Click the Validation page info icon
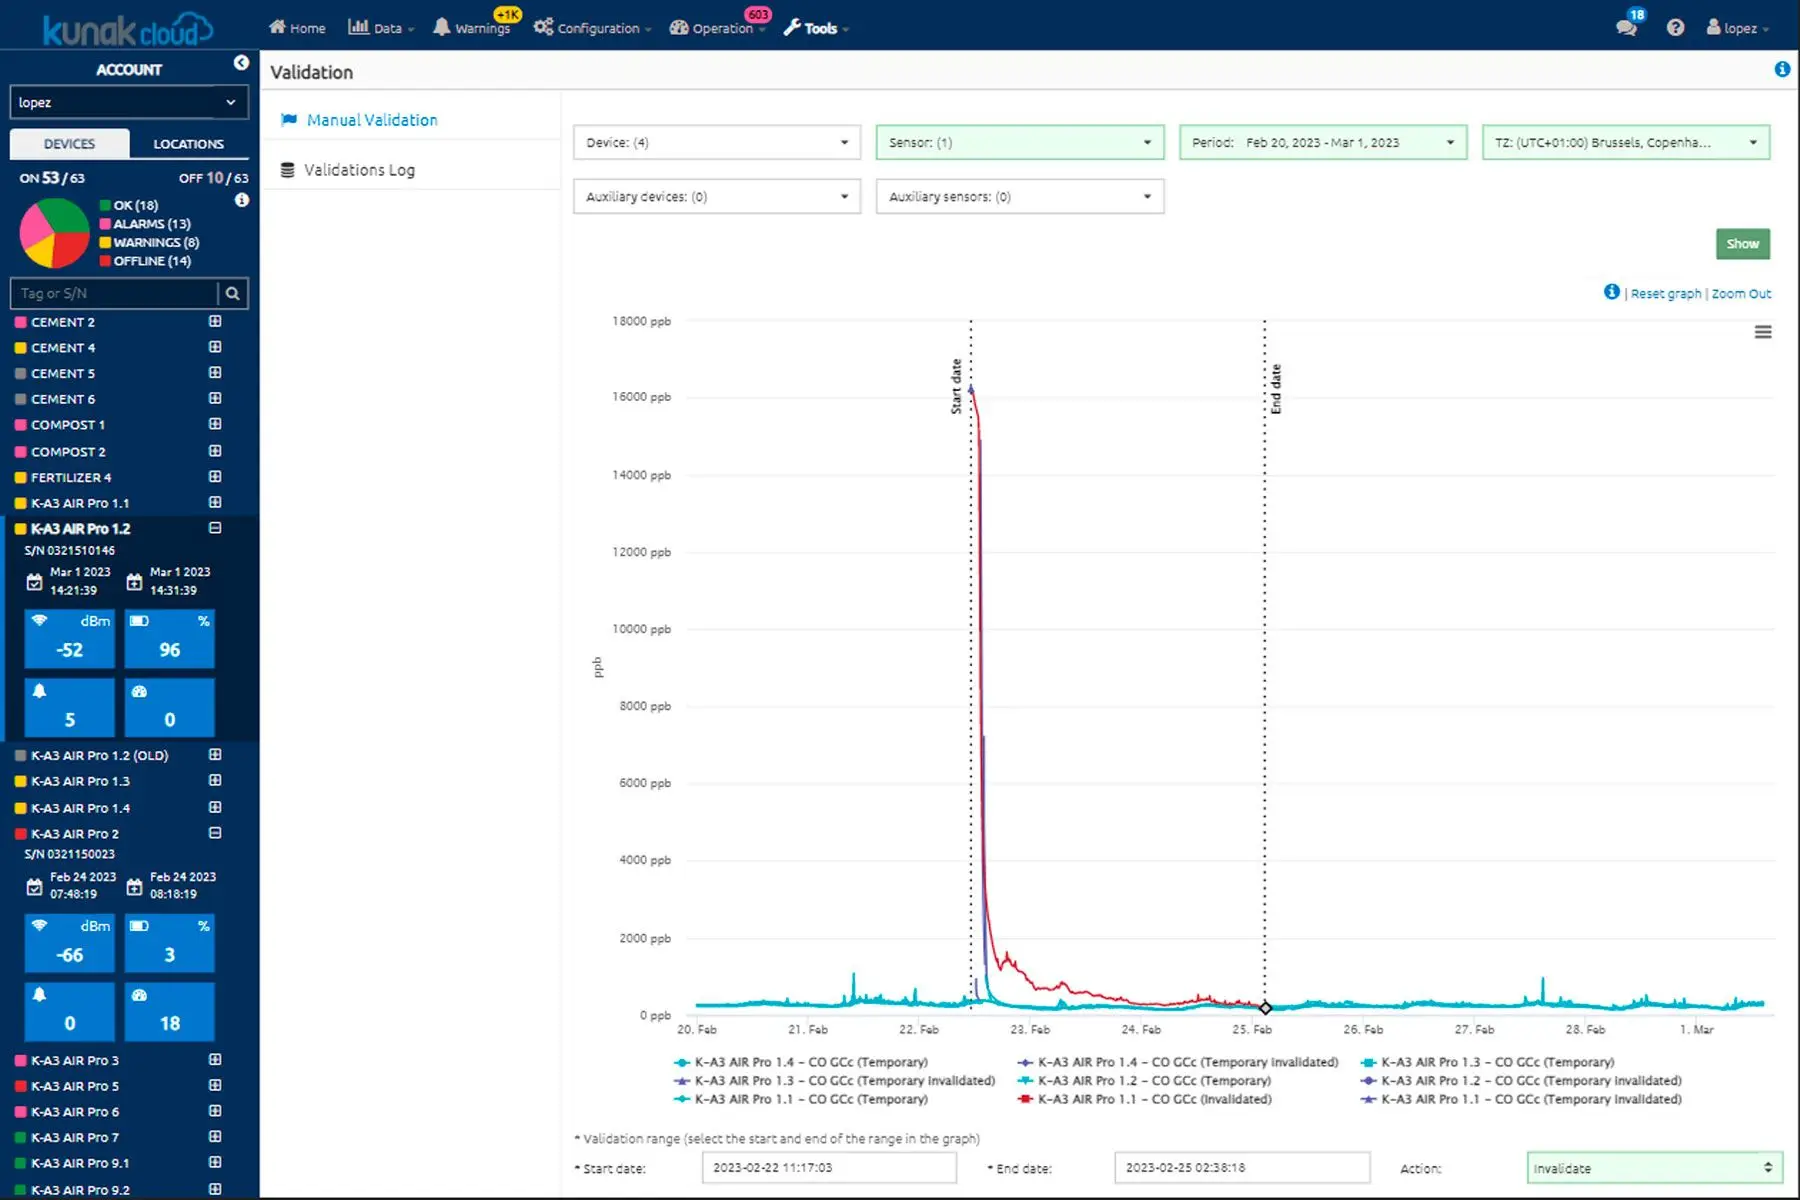The height and width of the screenshot is (1200, 1800). (1782, 69)
